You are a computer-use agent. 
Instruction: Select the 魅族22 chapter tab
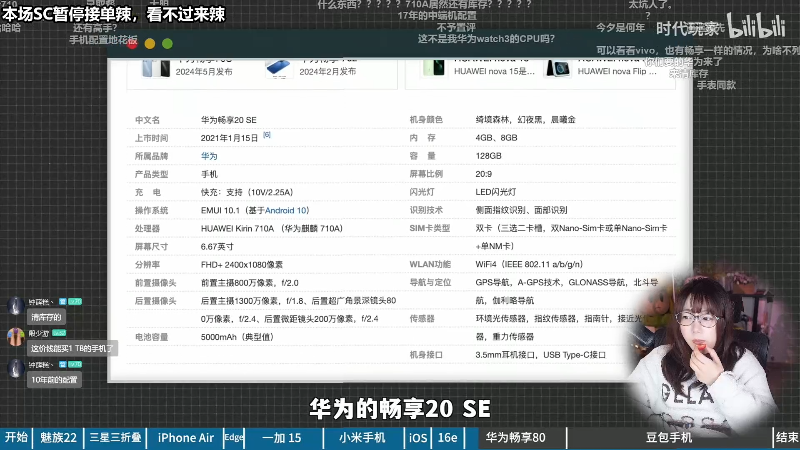58,438
